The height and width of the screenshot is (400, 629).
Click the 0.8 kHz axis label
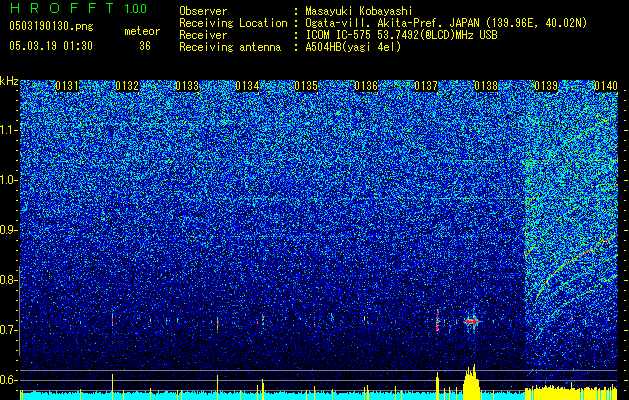[9, 280]
